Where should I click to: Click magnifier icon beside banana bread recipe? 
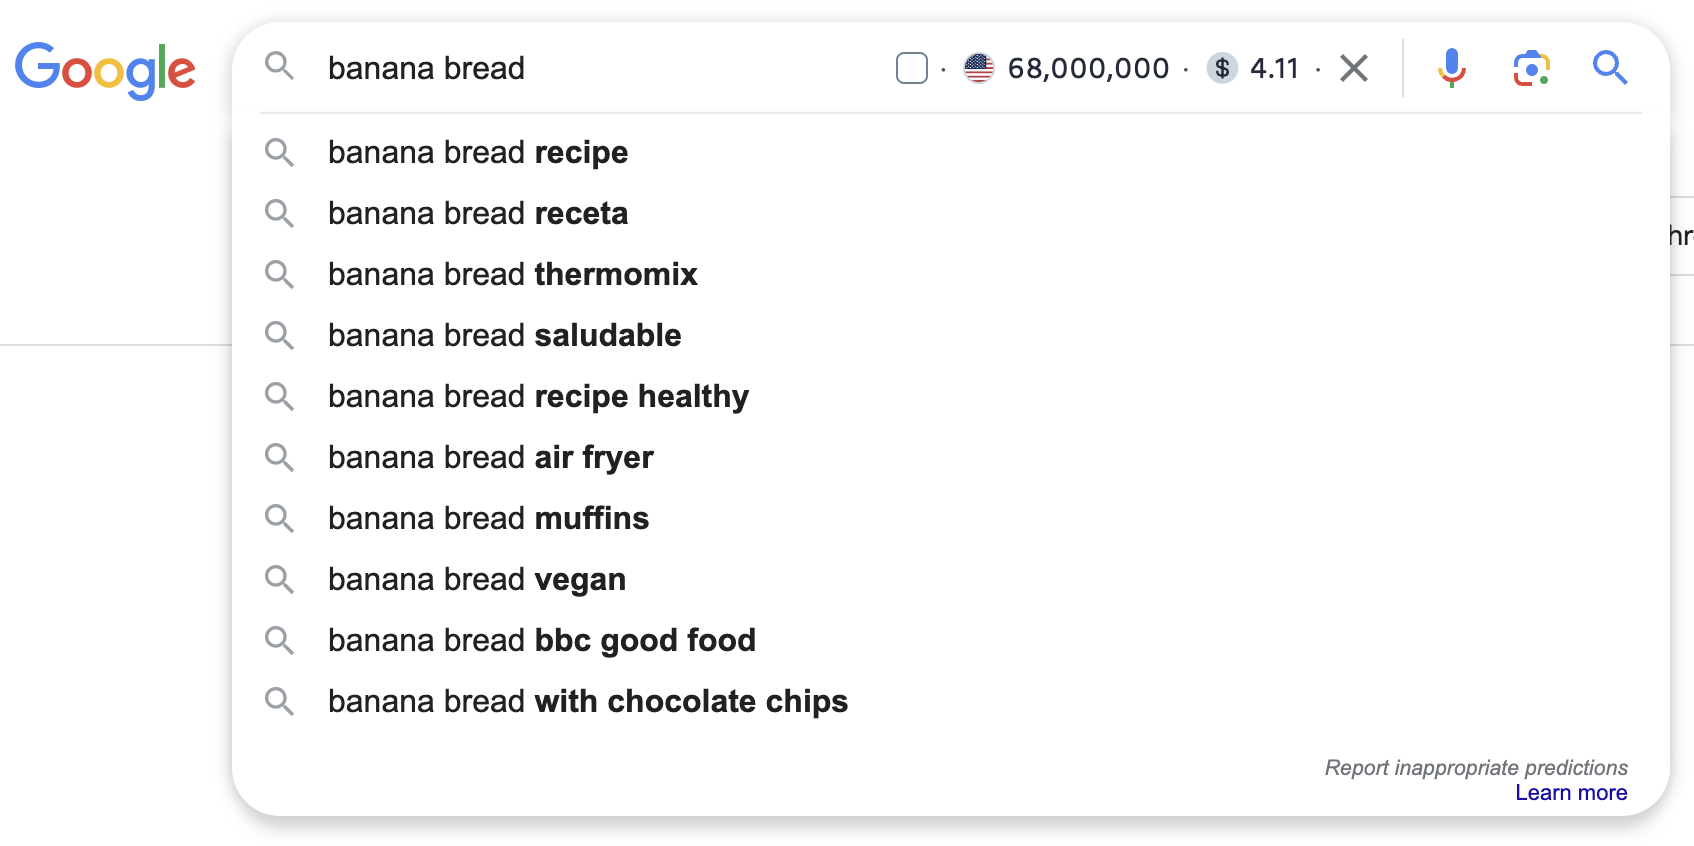pos(280,153)
